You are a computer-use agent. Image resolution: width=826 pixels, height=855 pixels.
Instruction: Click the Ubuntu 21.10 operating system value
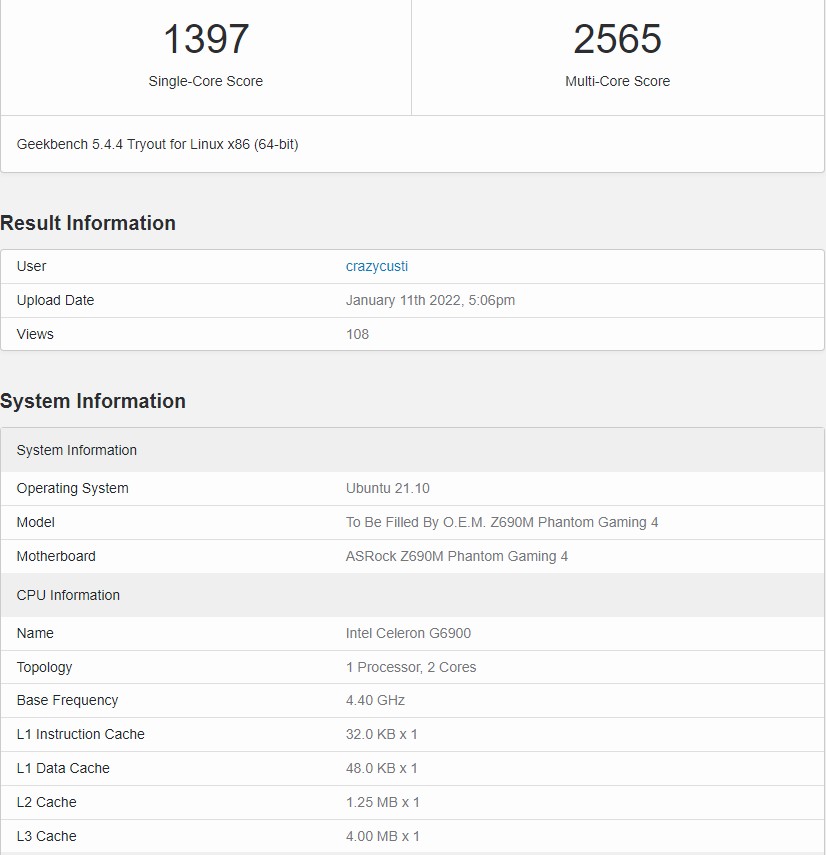point(388,488)
